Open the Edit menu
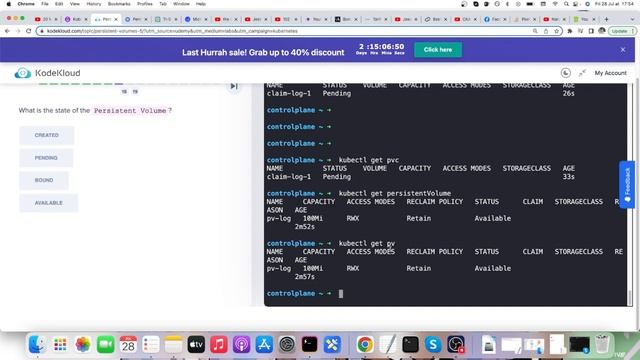Viewport: 640px width, 360px height. pos(59,4)
